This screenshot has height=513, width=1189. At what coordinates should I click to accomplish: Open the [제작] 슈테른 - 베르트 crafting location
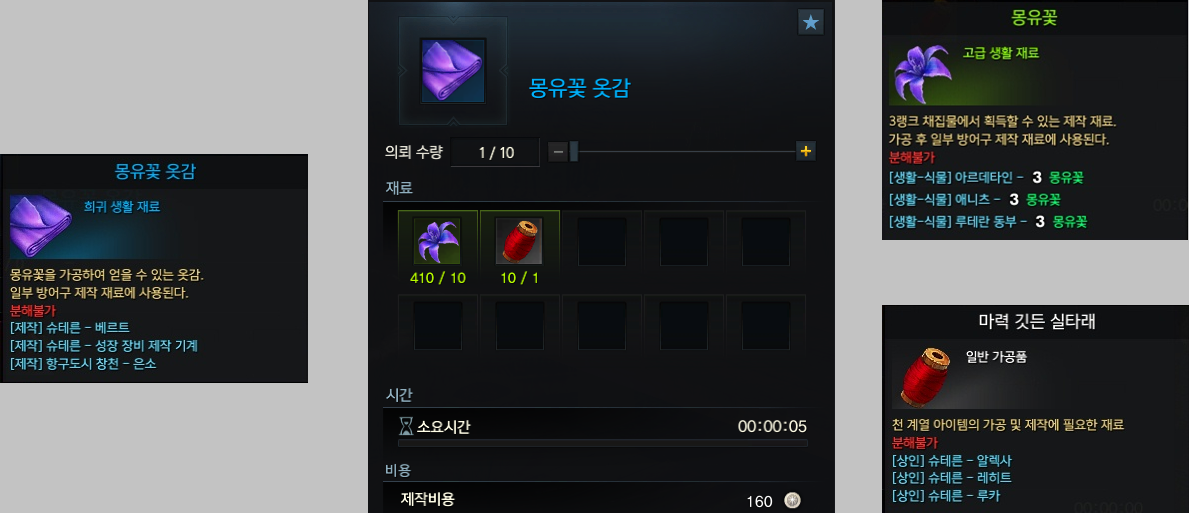click(x=70, y=327)
